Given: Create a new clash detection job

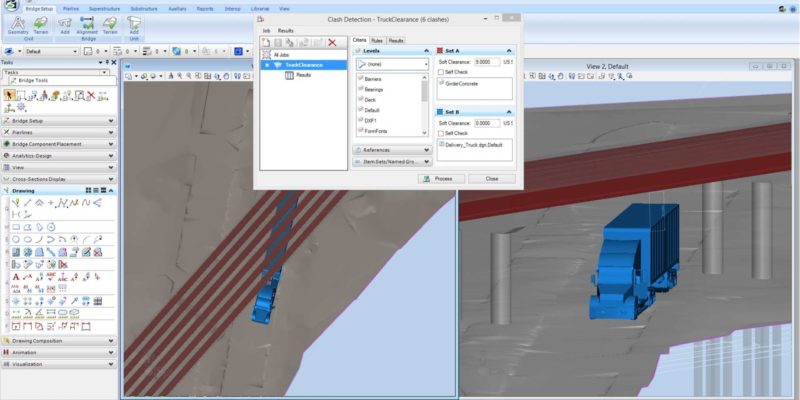Looking at the screenshot, I should point(266,43).
